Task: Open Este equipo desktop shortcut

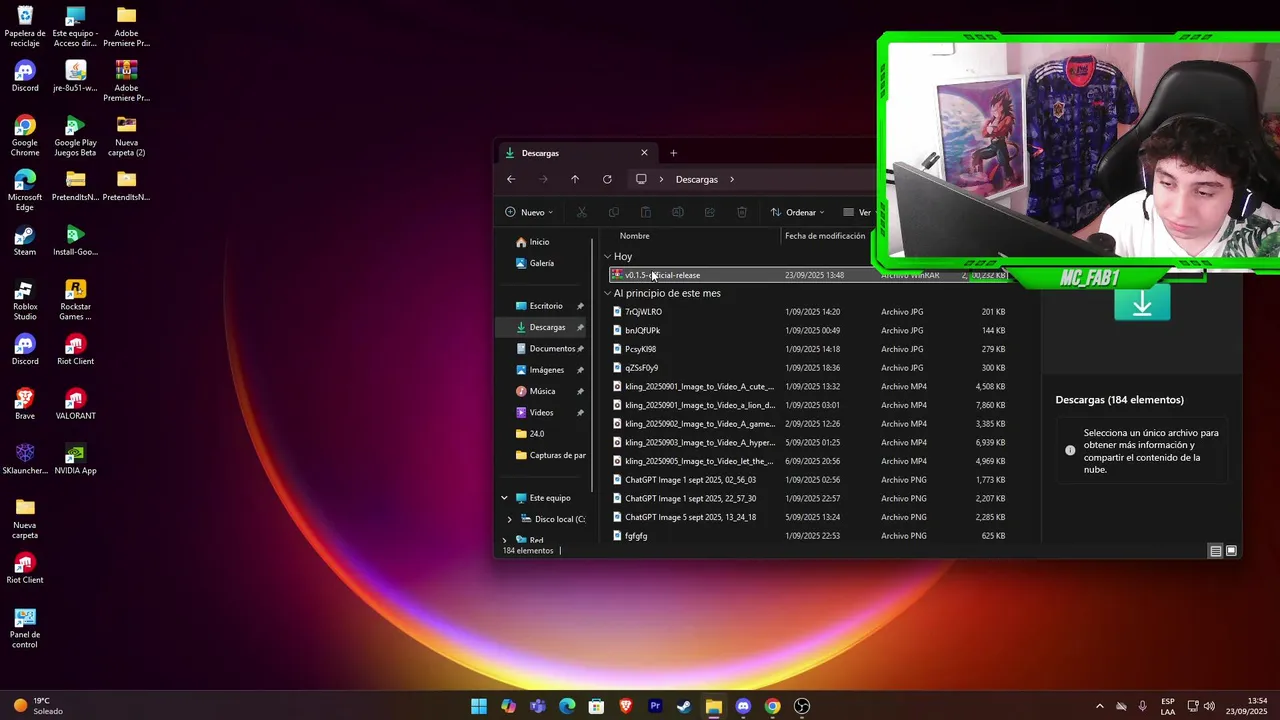Action: 75,27
